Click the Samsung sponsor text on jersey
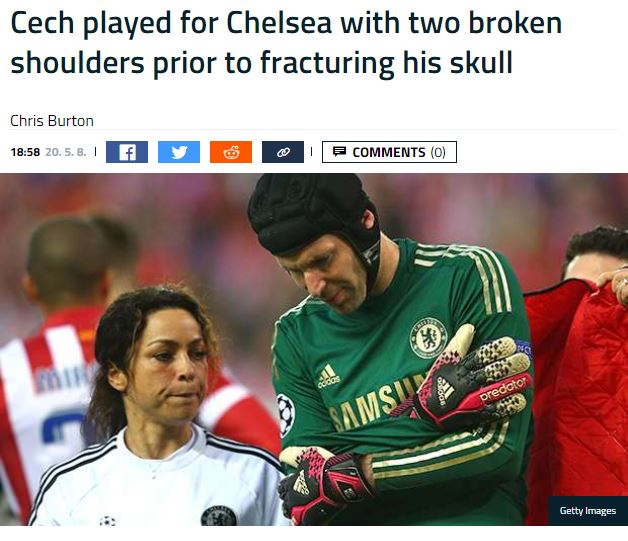Screen dimensions: 628x541 click(x=374, y=400)
